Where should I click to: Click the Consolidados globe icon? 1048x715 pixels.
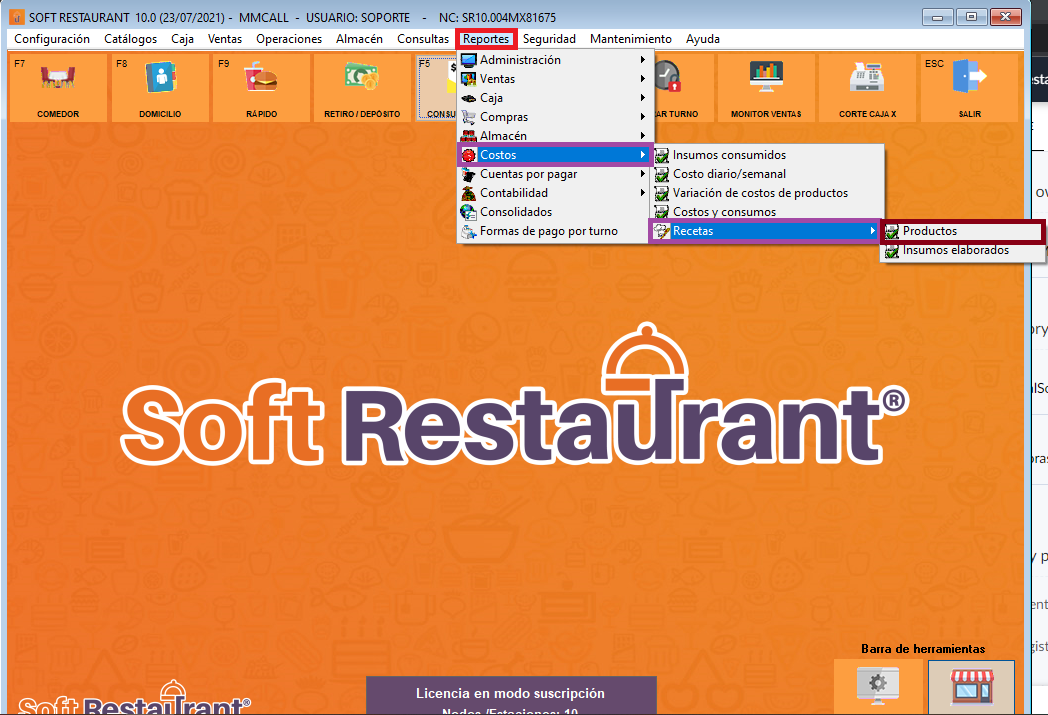pos(469,212)
